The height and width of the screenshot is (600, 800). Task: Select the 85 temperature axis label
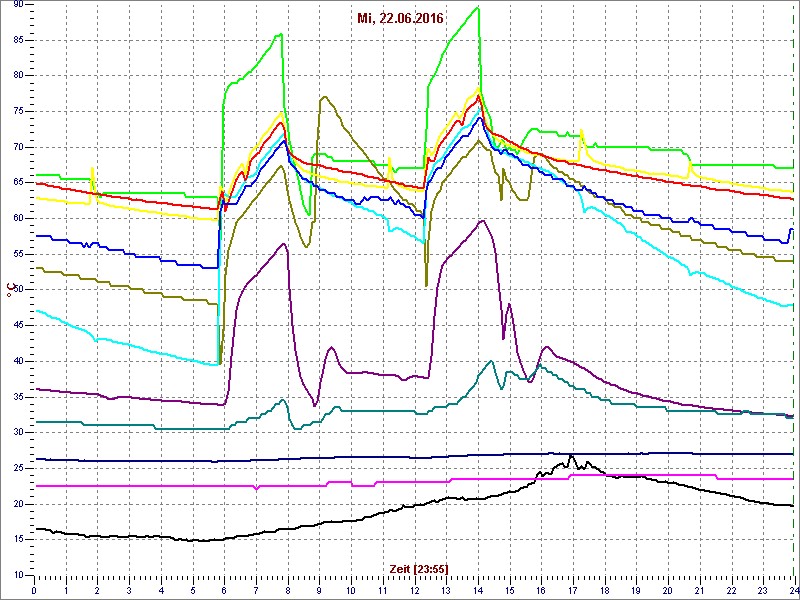18,40
